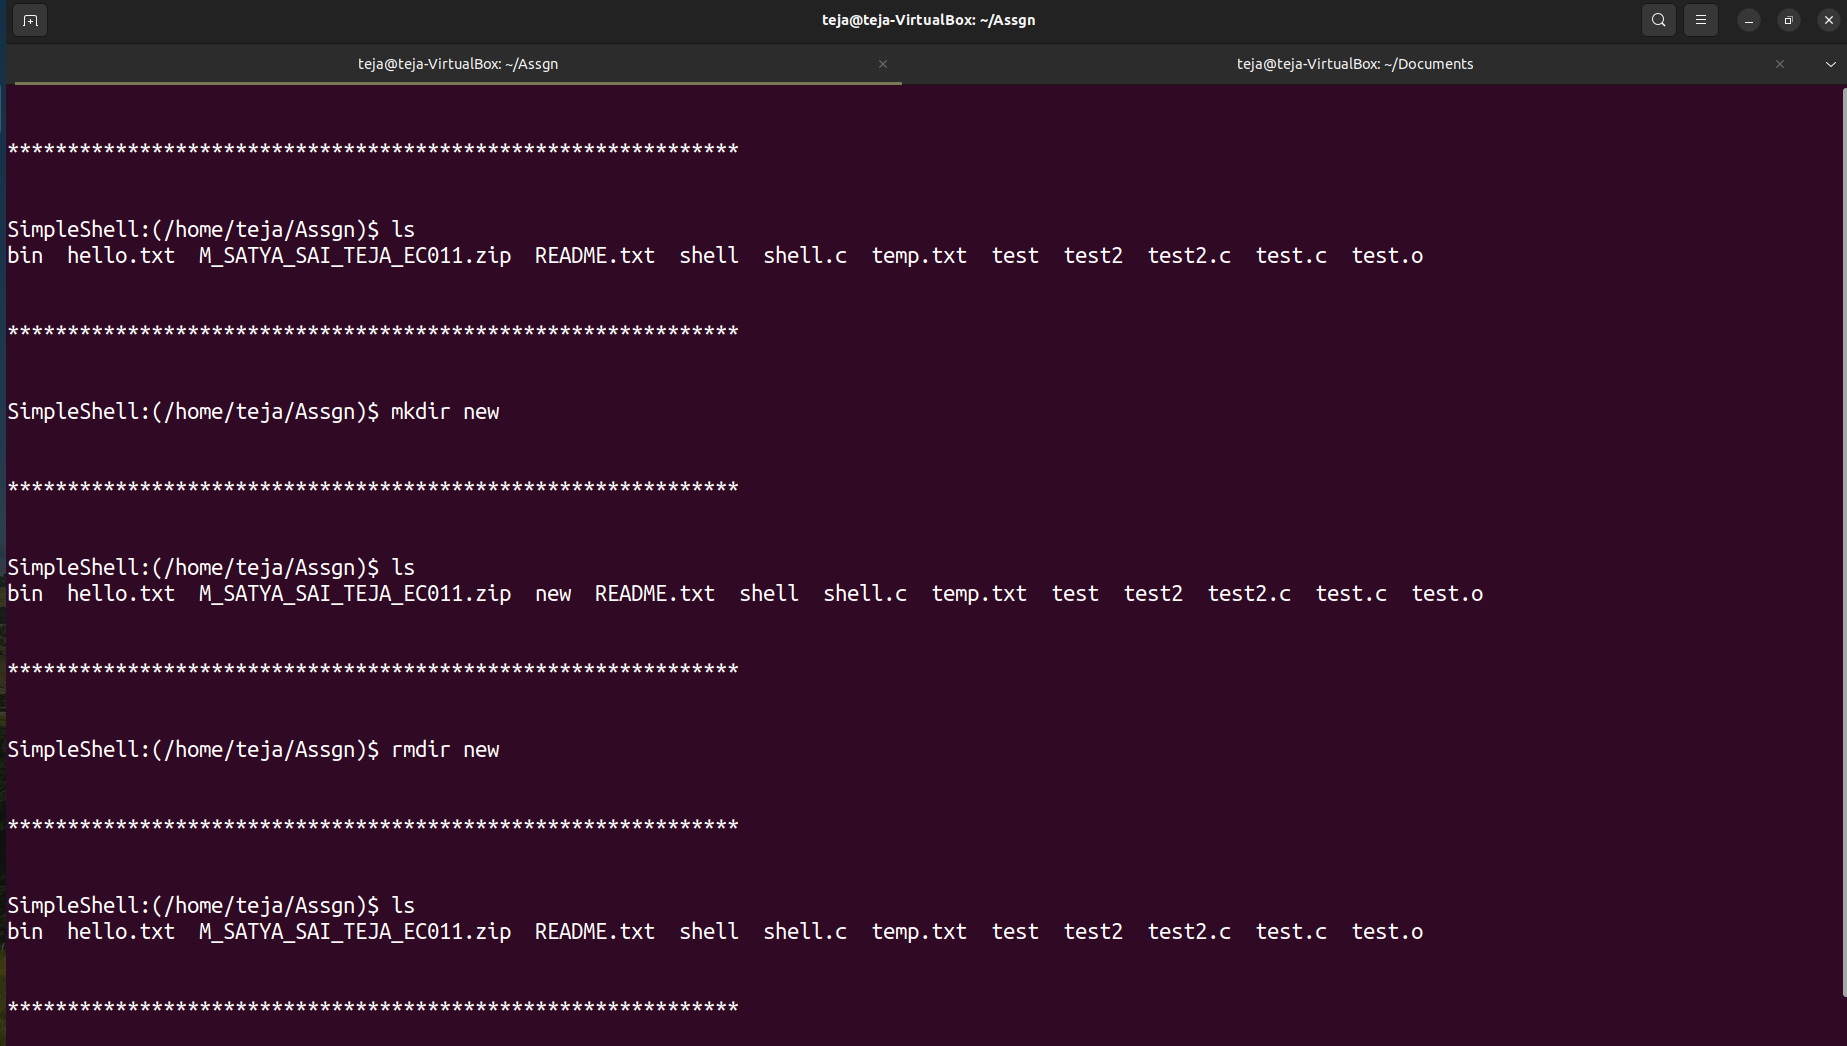
Task: Switch to the ~/Documents terminal tab
Action: click(1355, 63)
